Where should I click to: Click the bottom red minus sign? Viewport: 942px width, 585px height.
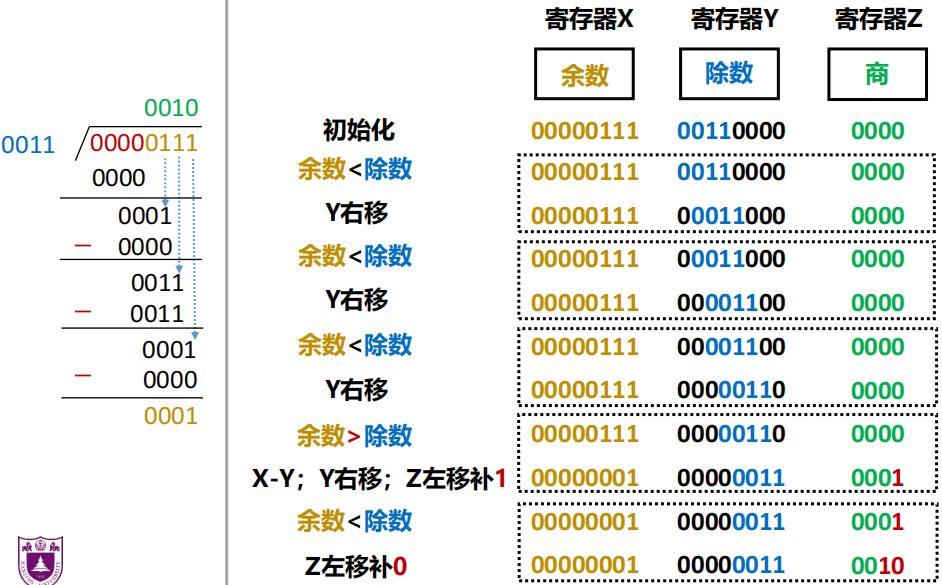tap(83, 376)
